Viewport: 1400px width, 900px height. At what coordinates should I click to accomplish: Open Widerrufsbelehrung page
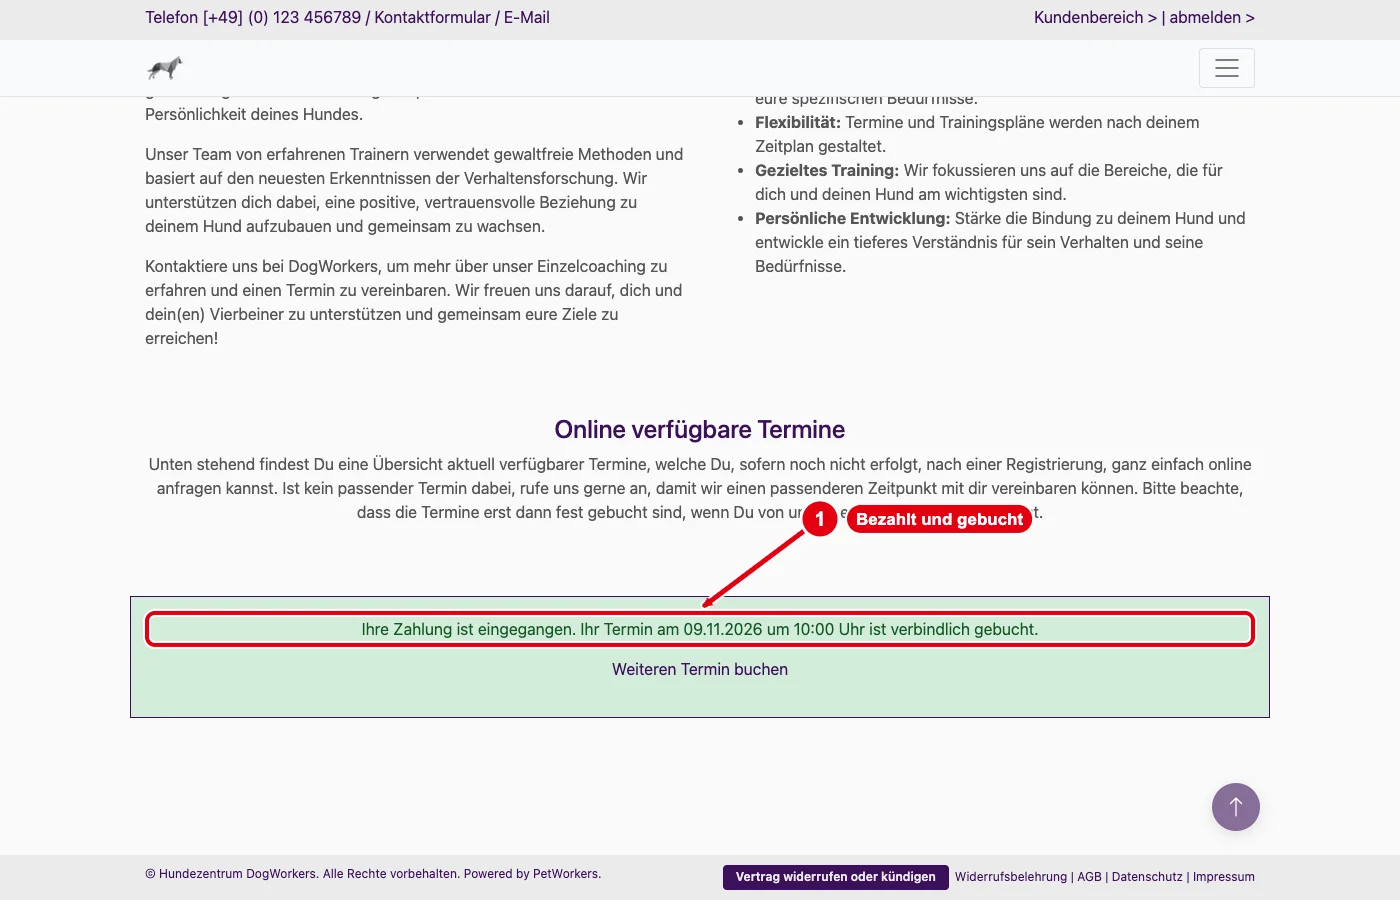click(x=1011, y=877)
